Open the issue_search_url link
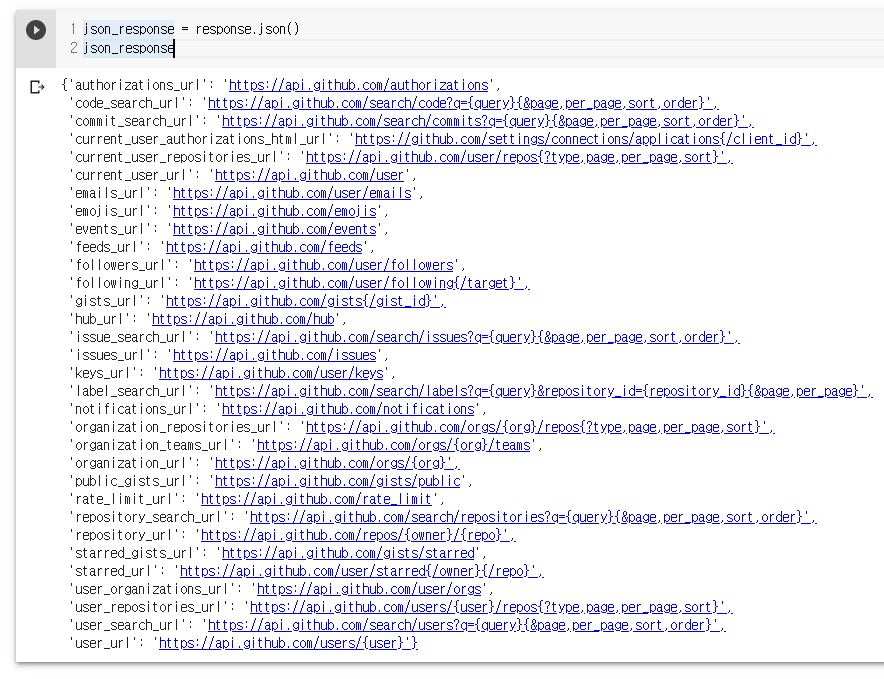The height and width of the screenshot is (679, 884). click(477, 337)
